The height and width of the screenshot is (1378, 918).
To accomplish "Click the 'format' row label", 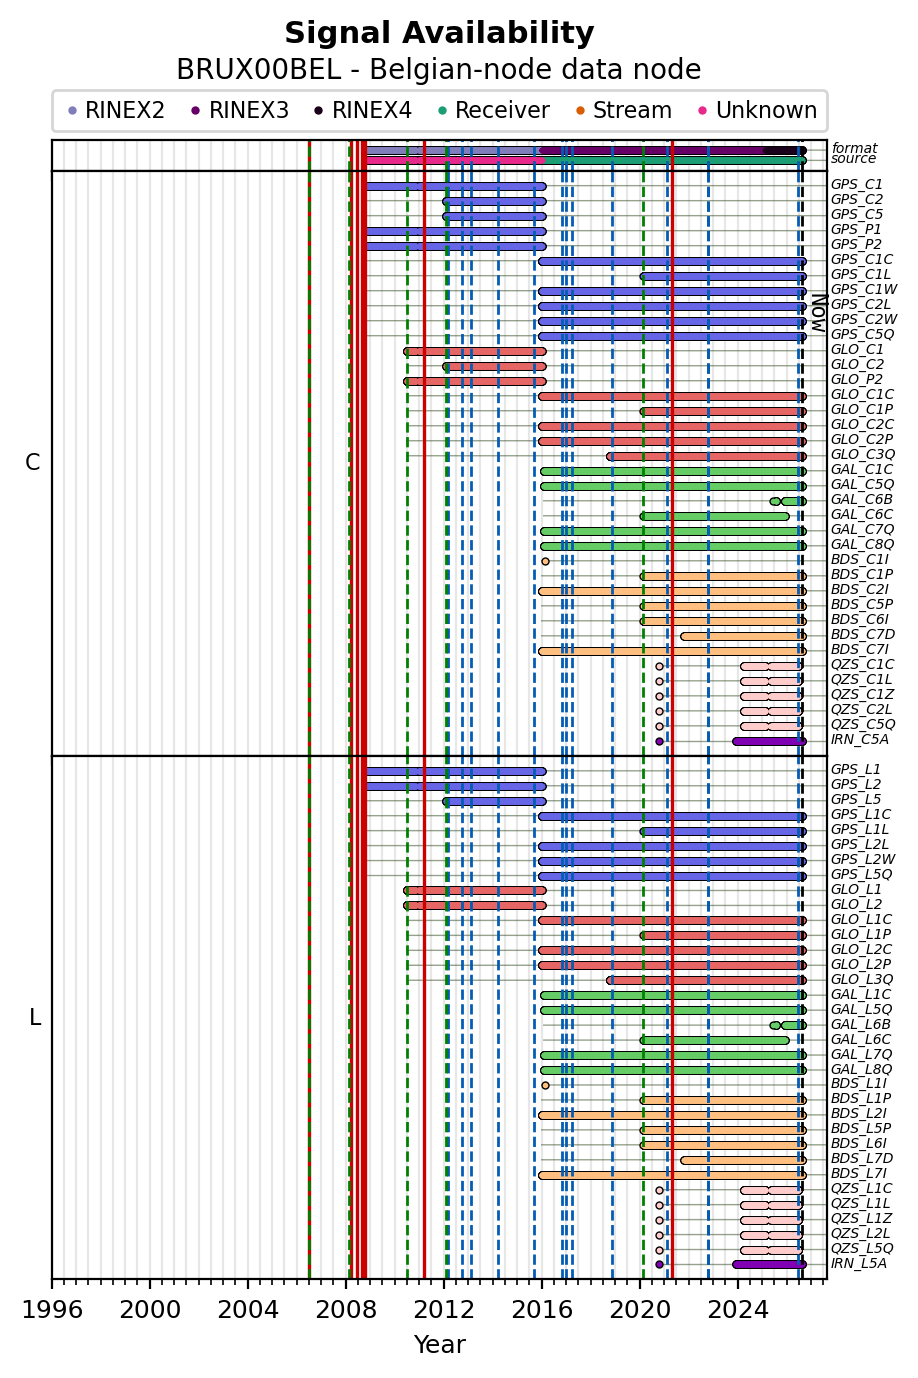I will (x=854, y=148).
